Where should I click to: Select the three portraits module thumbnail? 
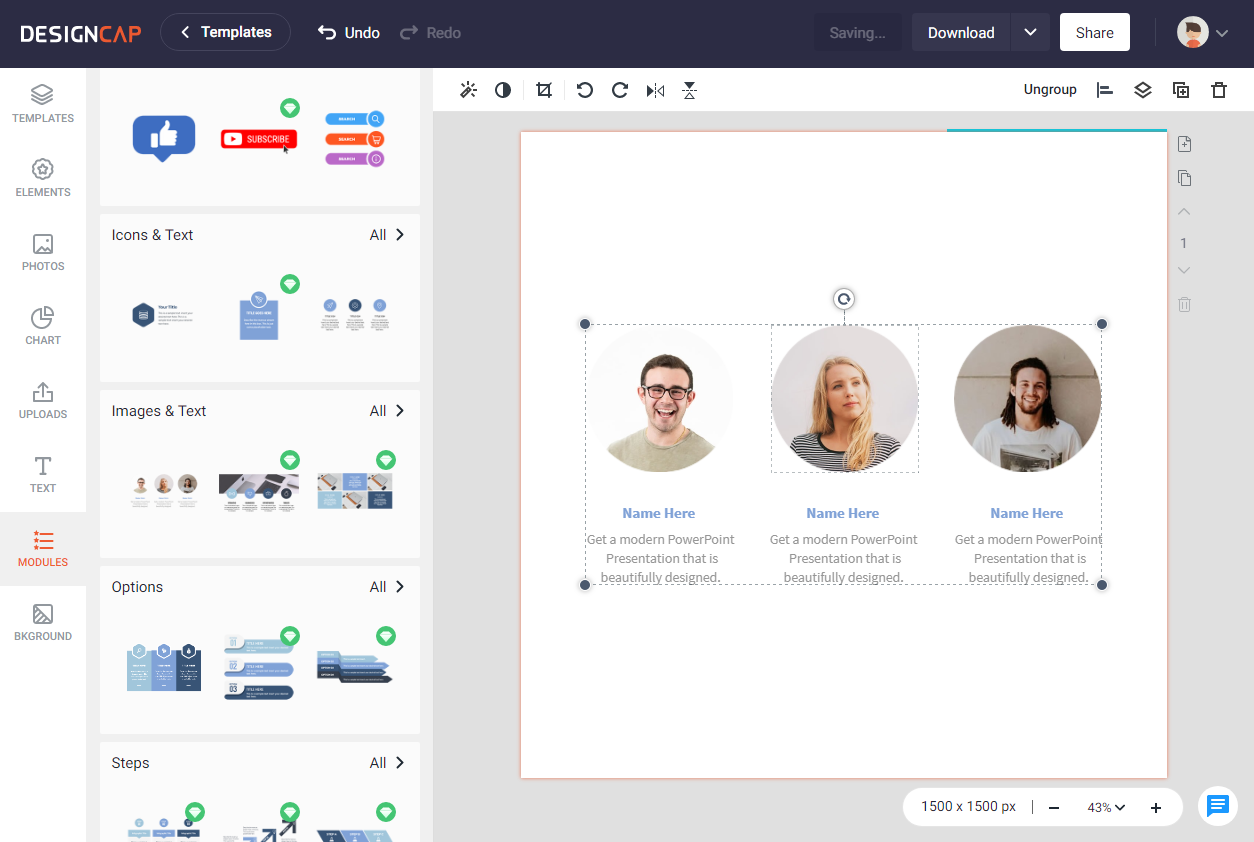point(164,491)
